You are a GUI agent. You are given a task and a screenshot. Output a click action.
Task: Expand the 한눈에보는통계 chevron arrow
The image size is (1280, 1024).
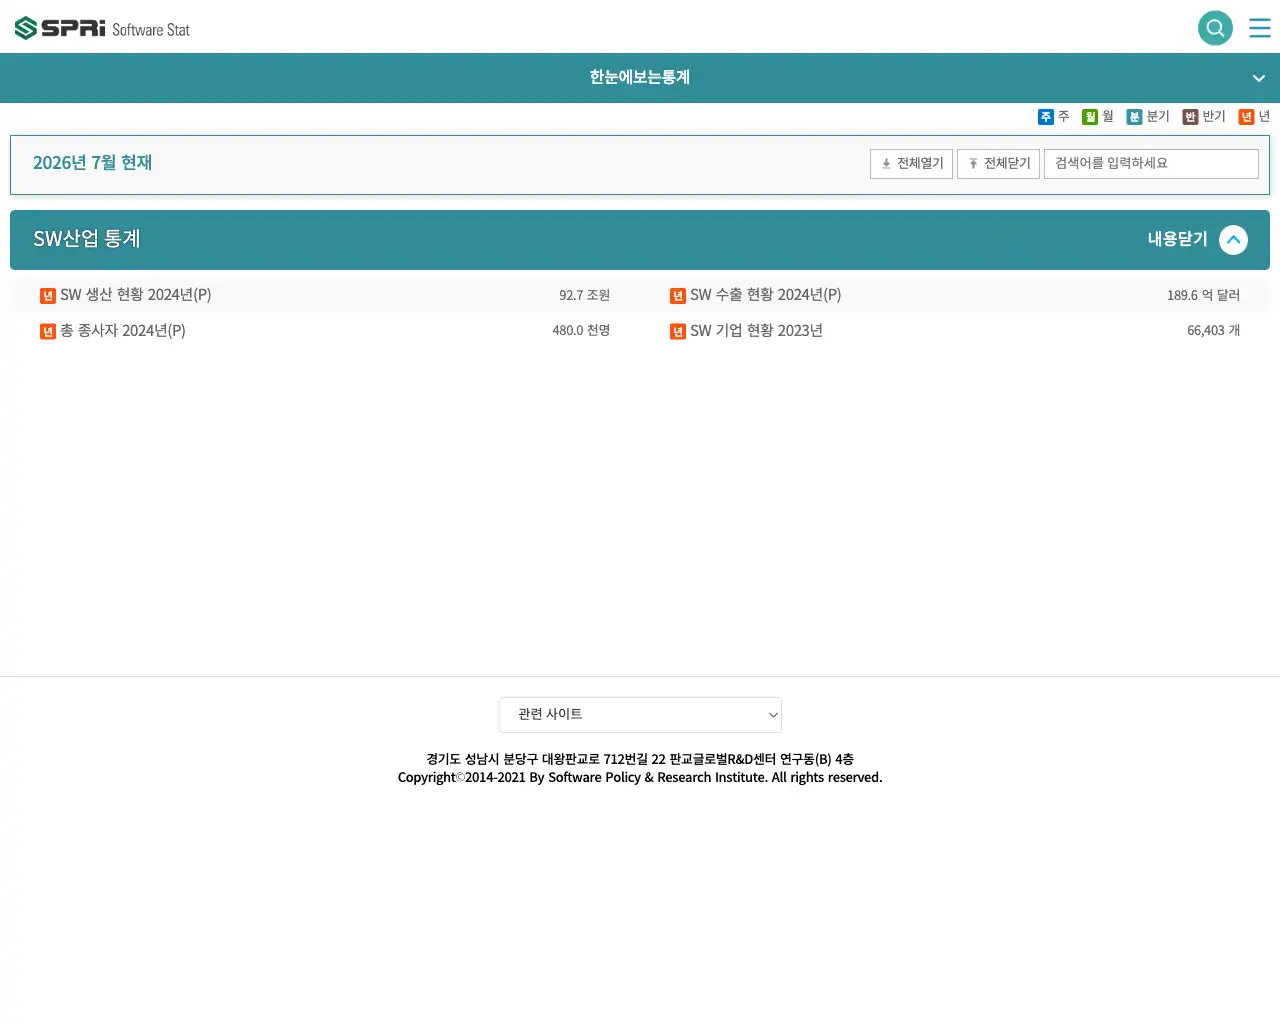(1259, 78)
